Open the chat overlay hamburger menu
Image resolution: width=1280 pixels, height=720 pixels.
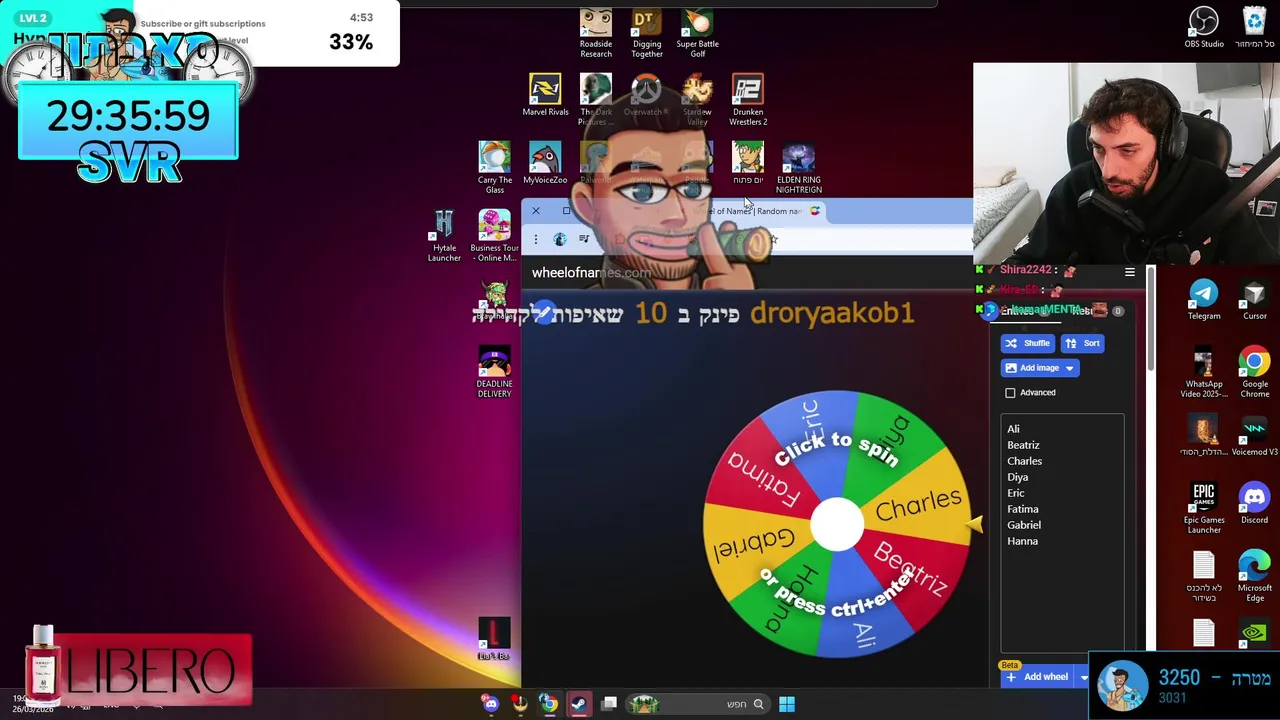(x=1129, y=272)
